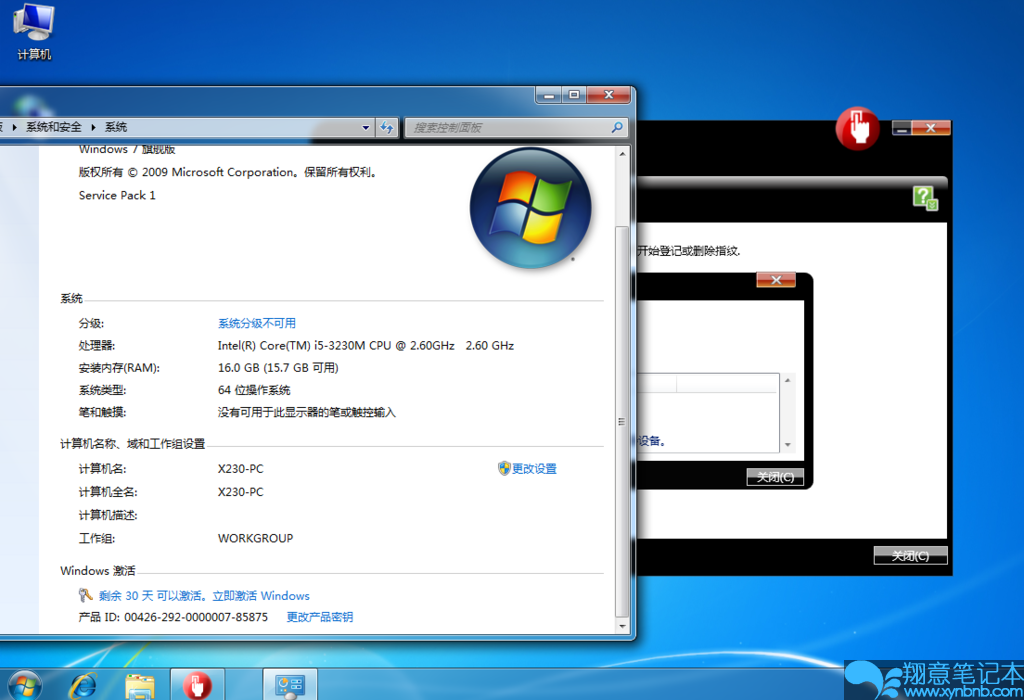Launch Internet Explorer from the taskbar
1024x700 pixels.
84,686
